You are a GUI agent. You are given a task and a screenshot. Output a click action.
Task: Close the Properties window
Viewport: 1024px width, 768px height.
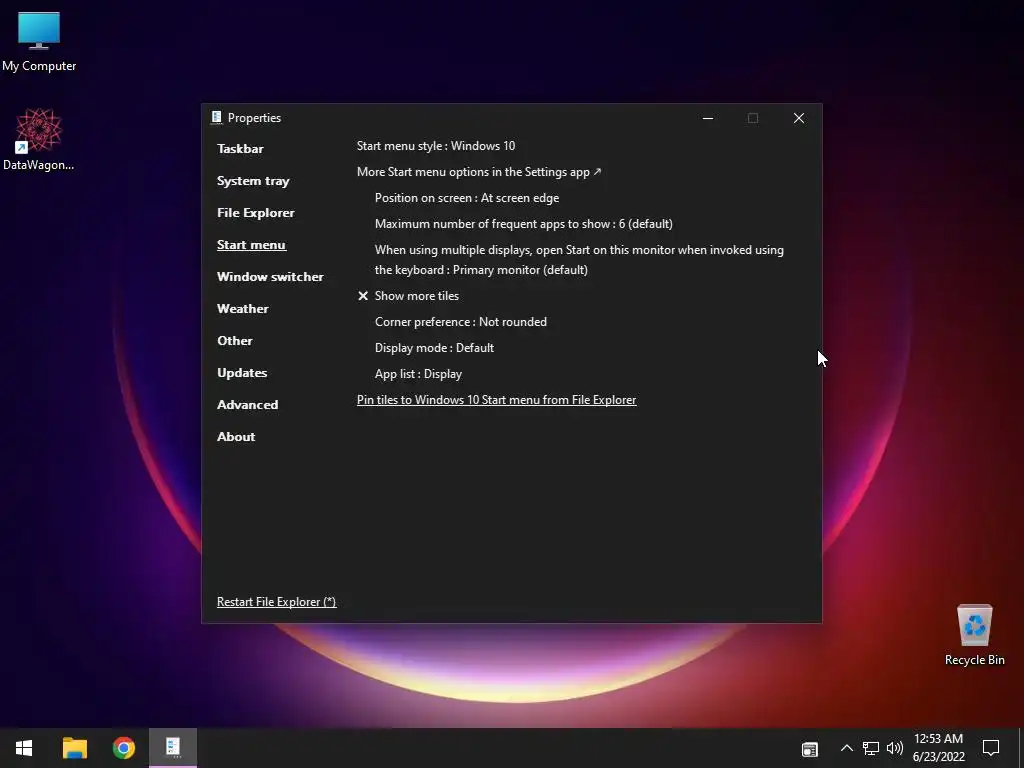tap(799, 118)
